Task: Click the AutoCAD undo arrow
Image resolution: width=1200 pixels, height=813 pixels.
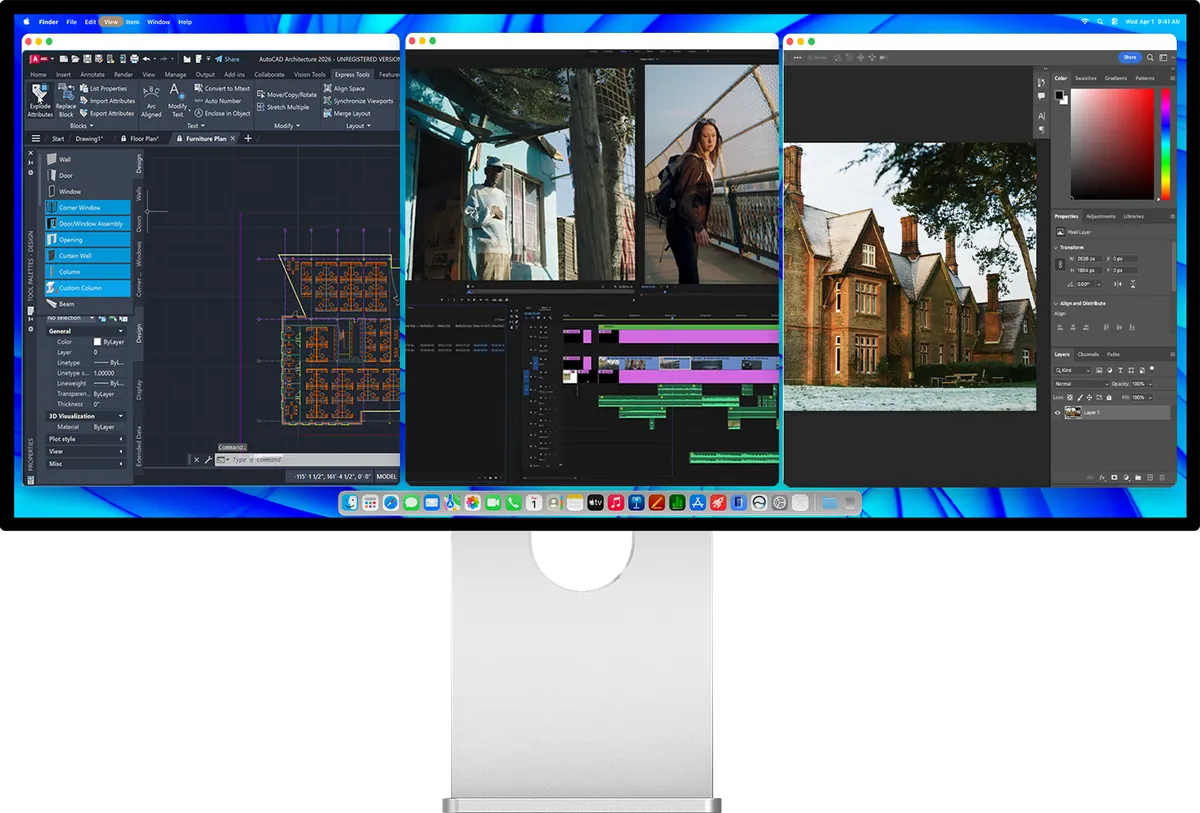Action: pos(147,59)
